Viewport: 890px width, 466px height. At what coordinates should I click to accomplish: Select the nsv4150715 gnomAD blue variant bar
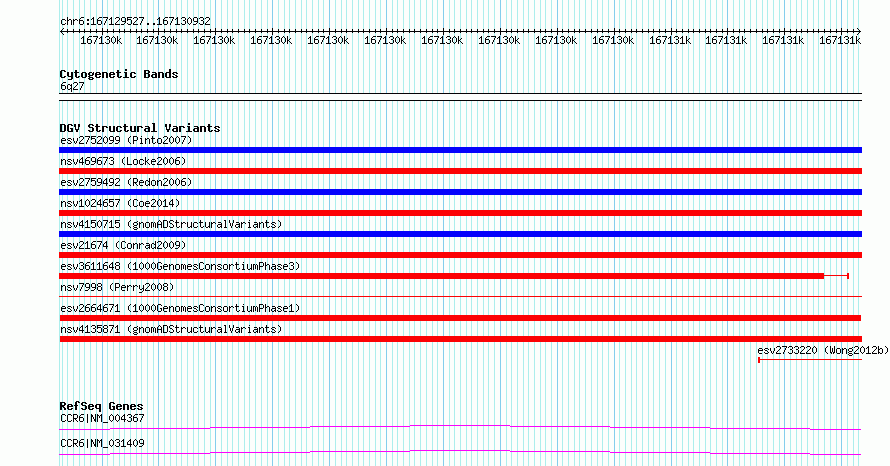pyautogui.click(x=460, y=234)
